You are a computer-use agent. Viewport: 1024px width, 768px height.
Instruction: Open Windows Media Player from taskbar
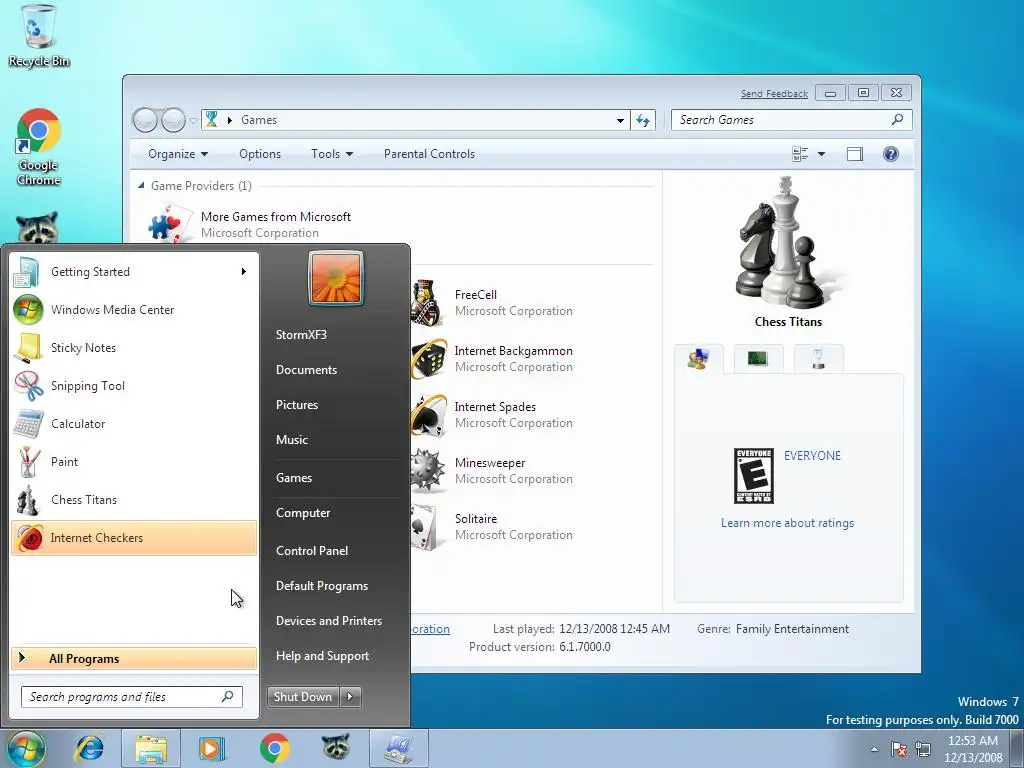click(212, 748)
